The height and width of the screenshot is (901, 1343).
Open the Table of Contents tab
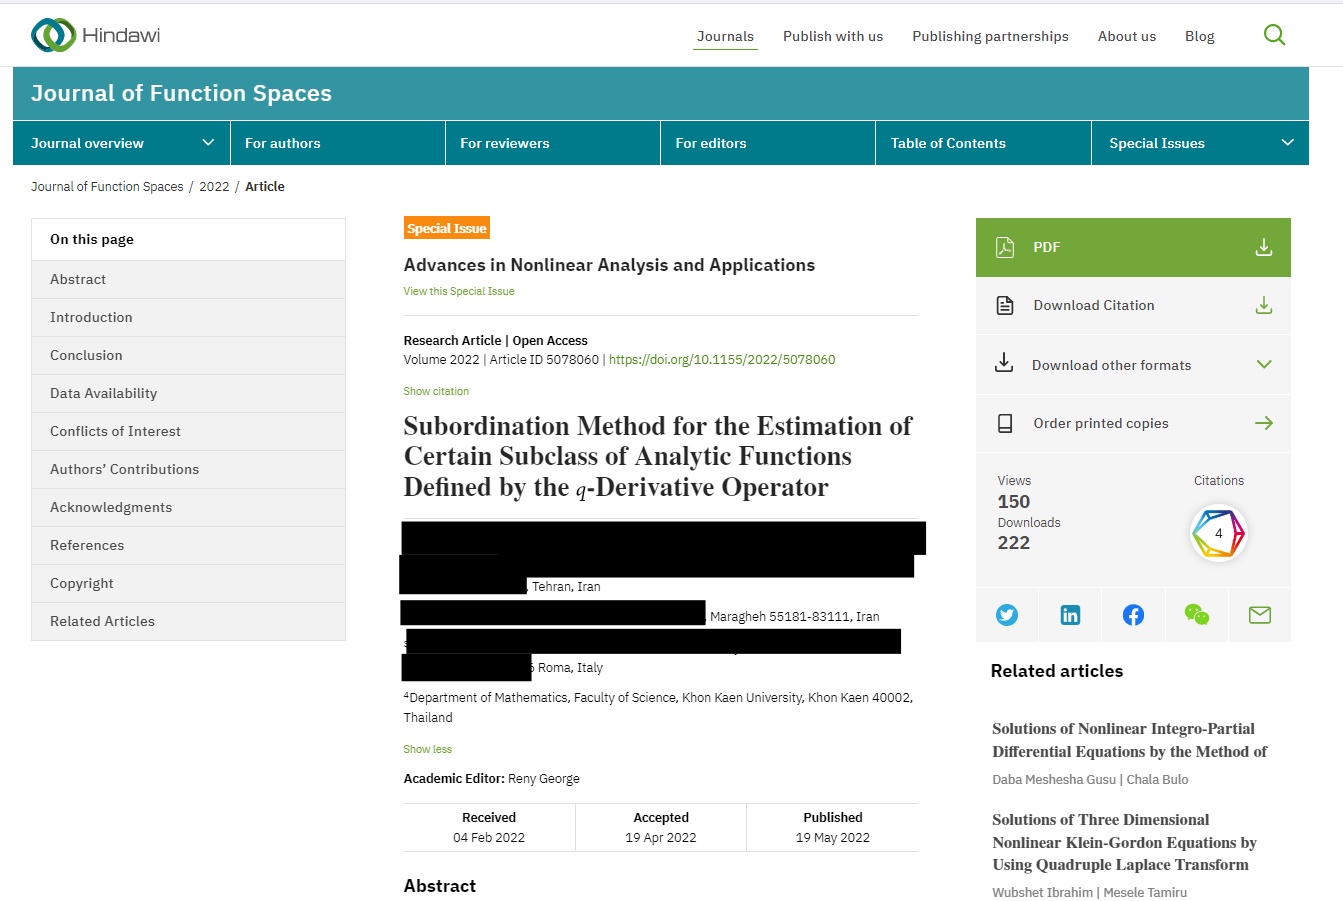(948, 143)
